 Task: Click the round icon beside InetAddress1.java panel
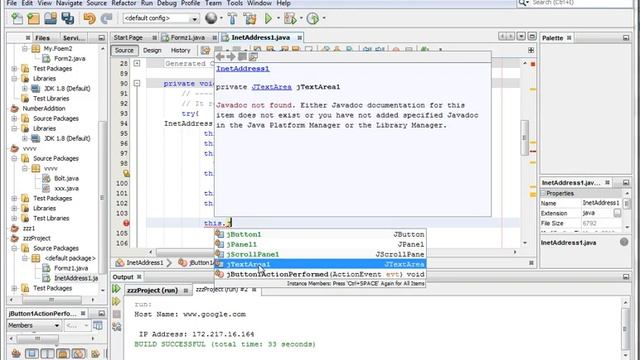pyautogui.click(x=624, y=242)
